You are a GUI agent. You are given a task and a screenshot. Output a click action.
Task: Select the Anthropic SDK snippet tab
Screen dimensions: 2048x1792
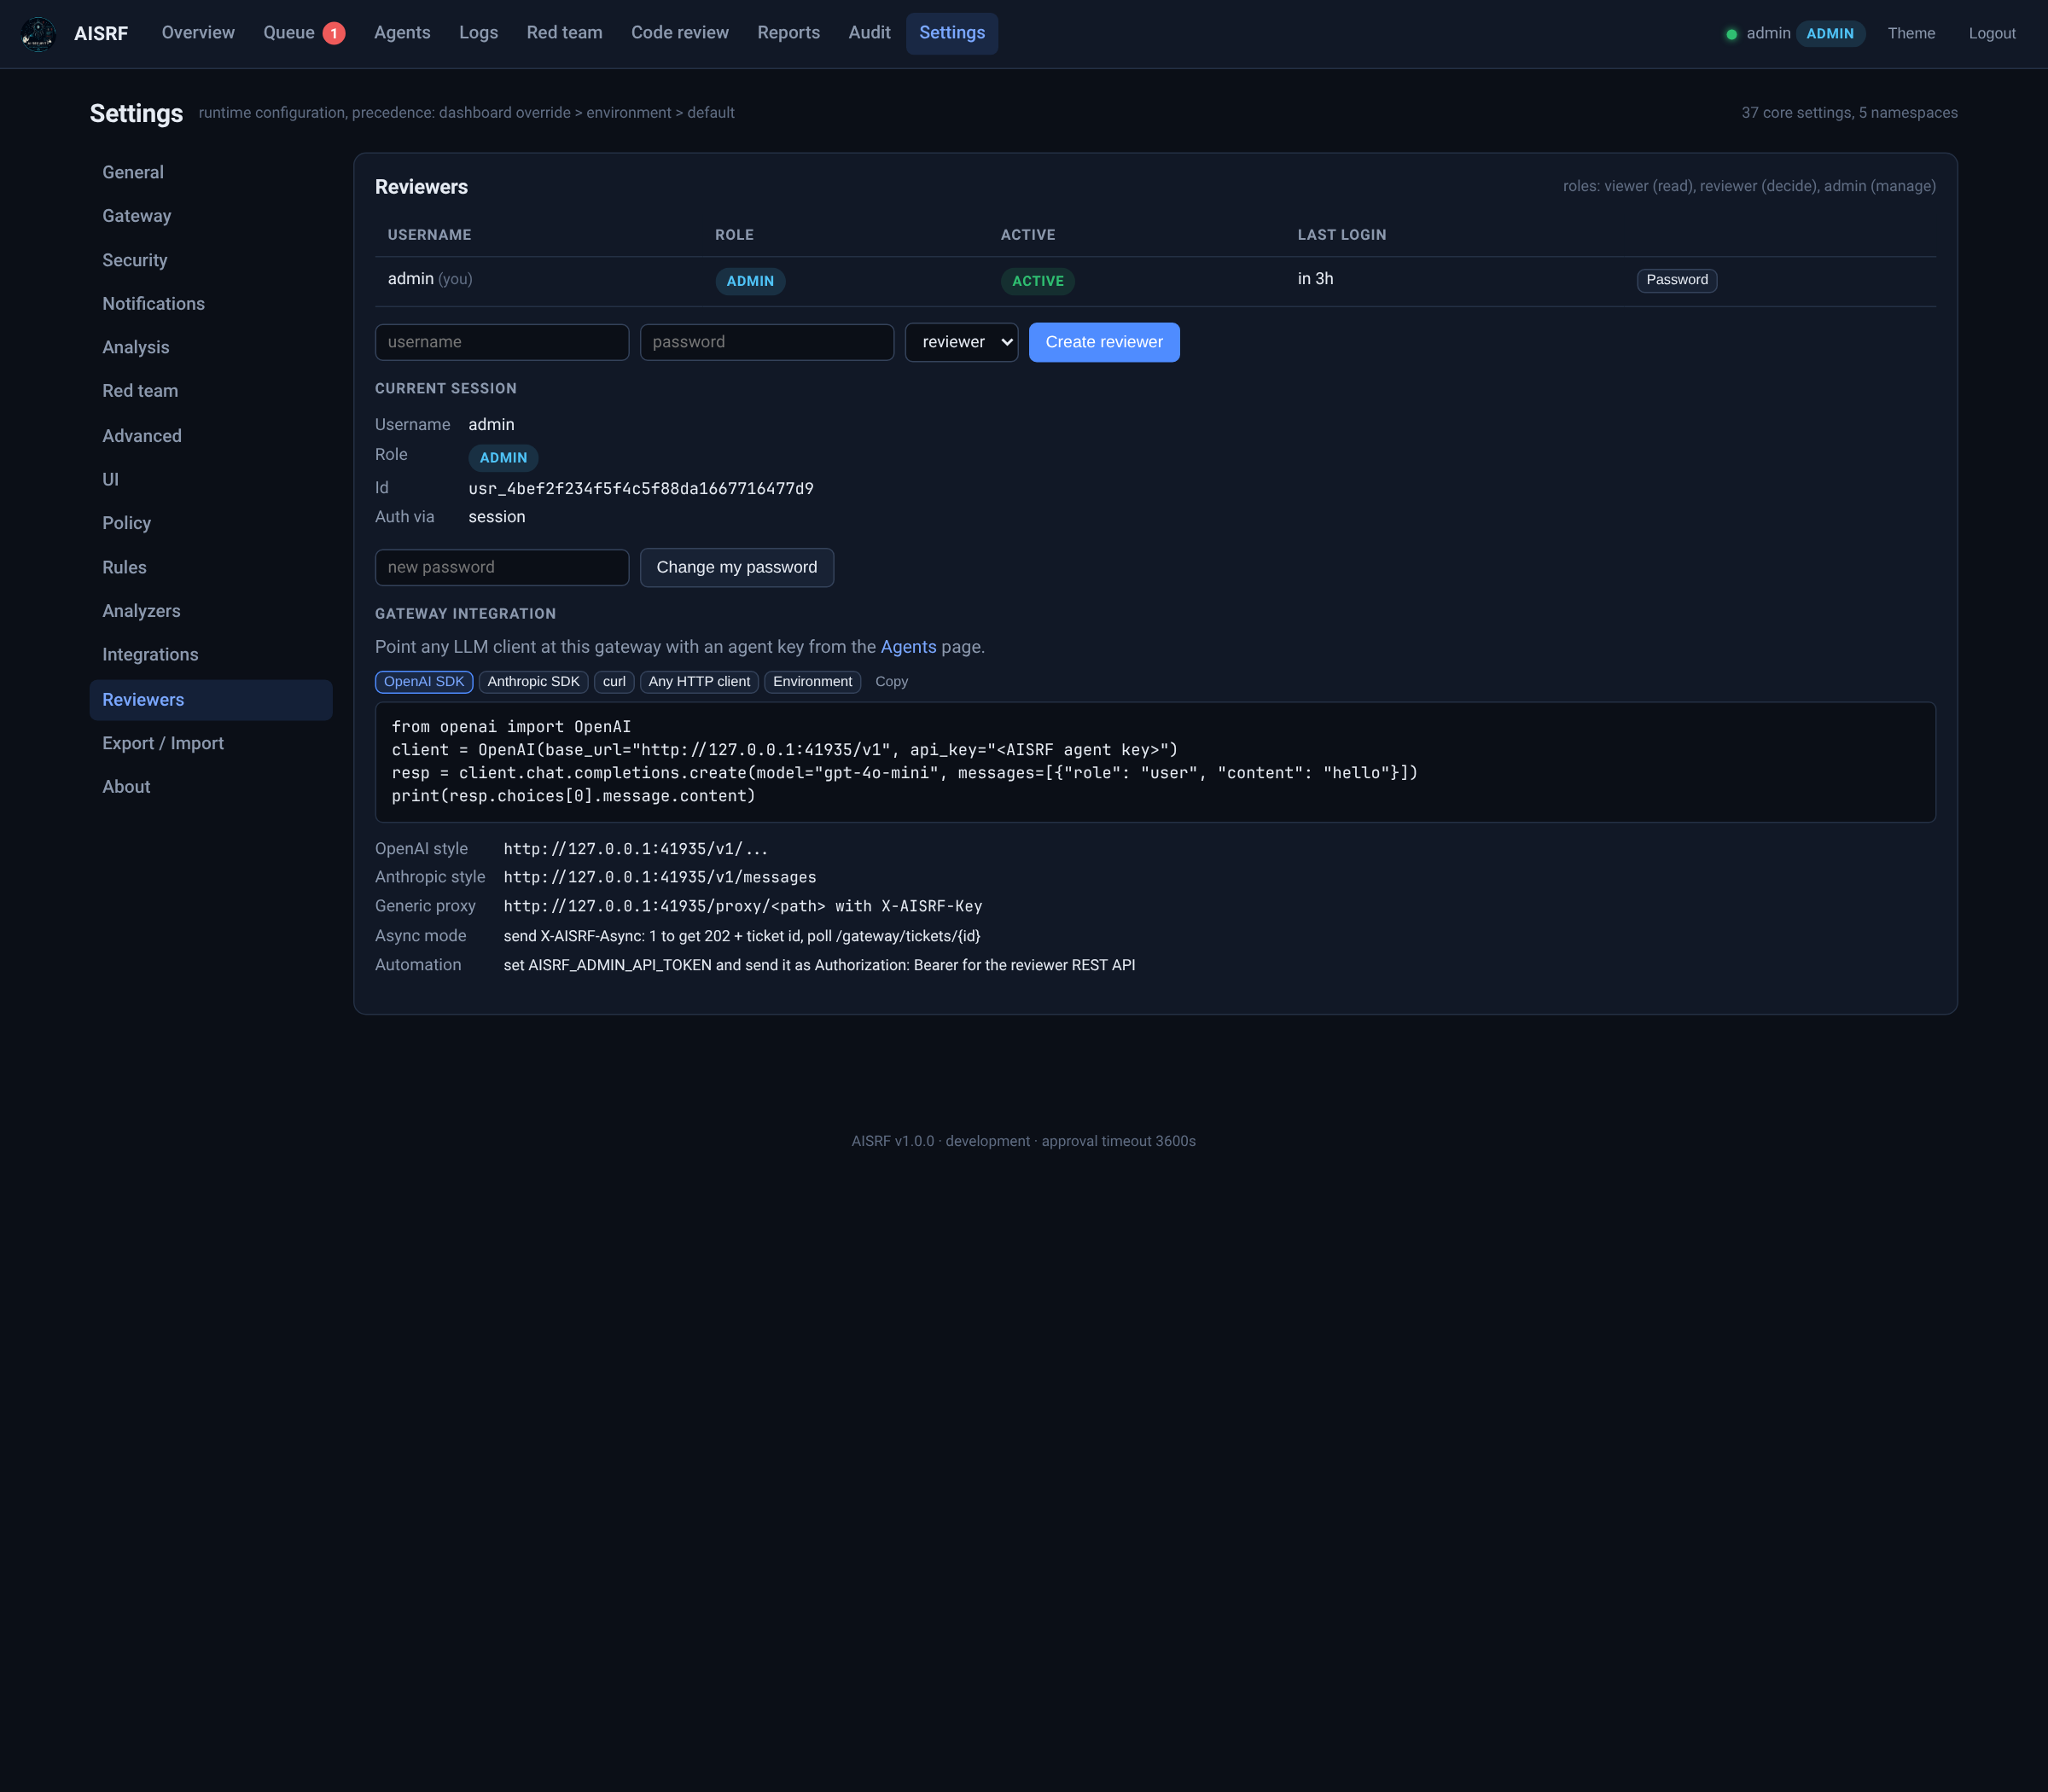533,682
